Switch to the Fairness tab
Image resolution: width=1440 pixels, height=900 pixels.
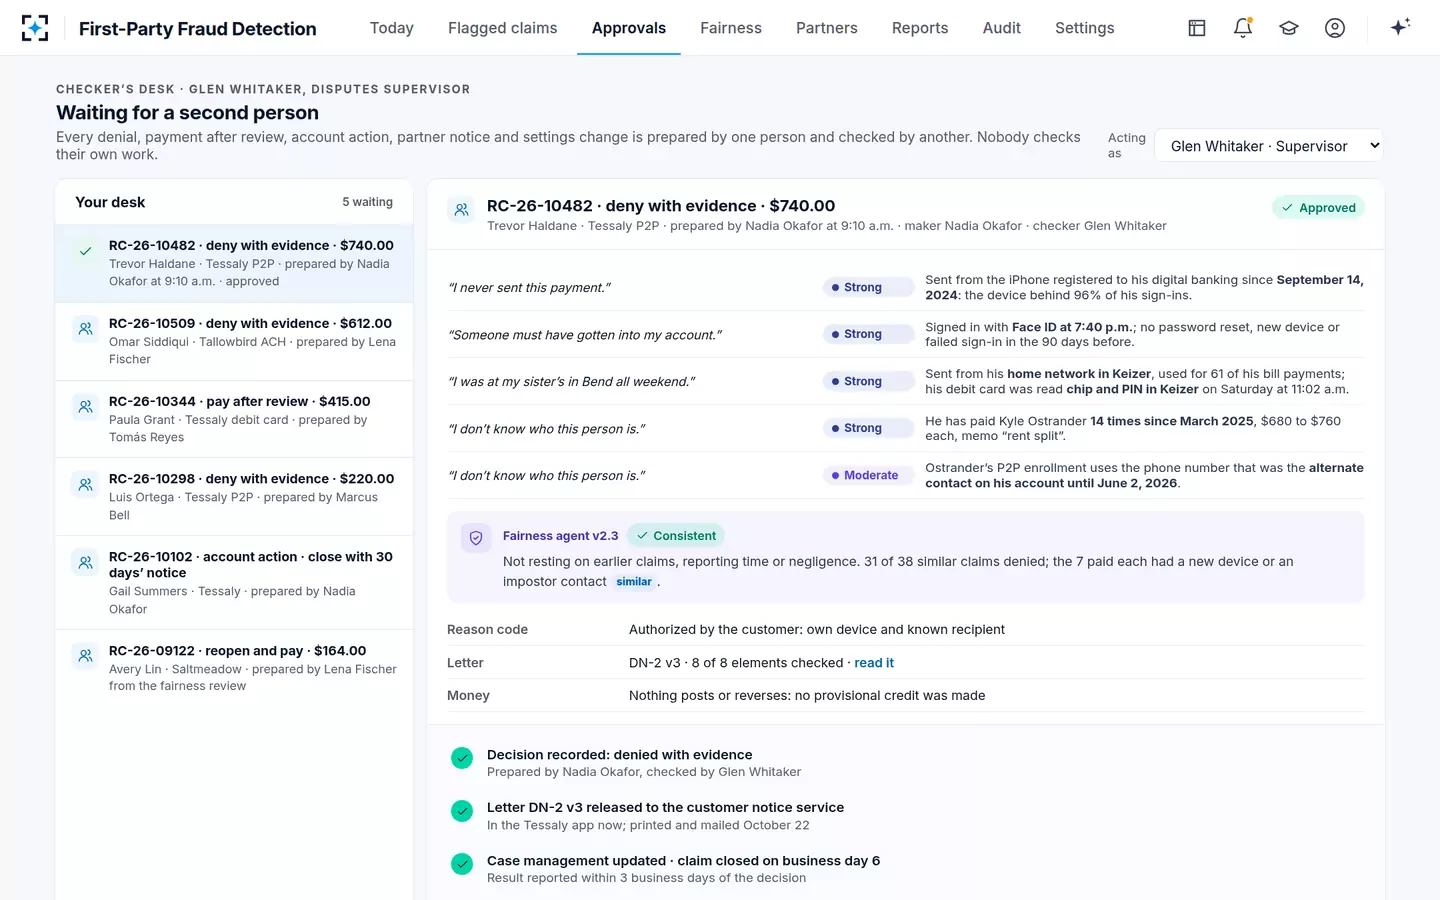click(731, 28)
